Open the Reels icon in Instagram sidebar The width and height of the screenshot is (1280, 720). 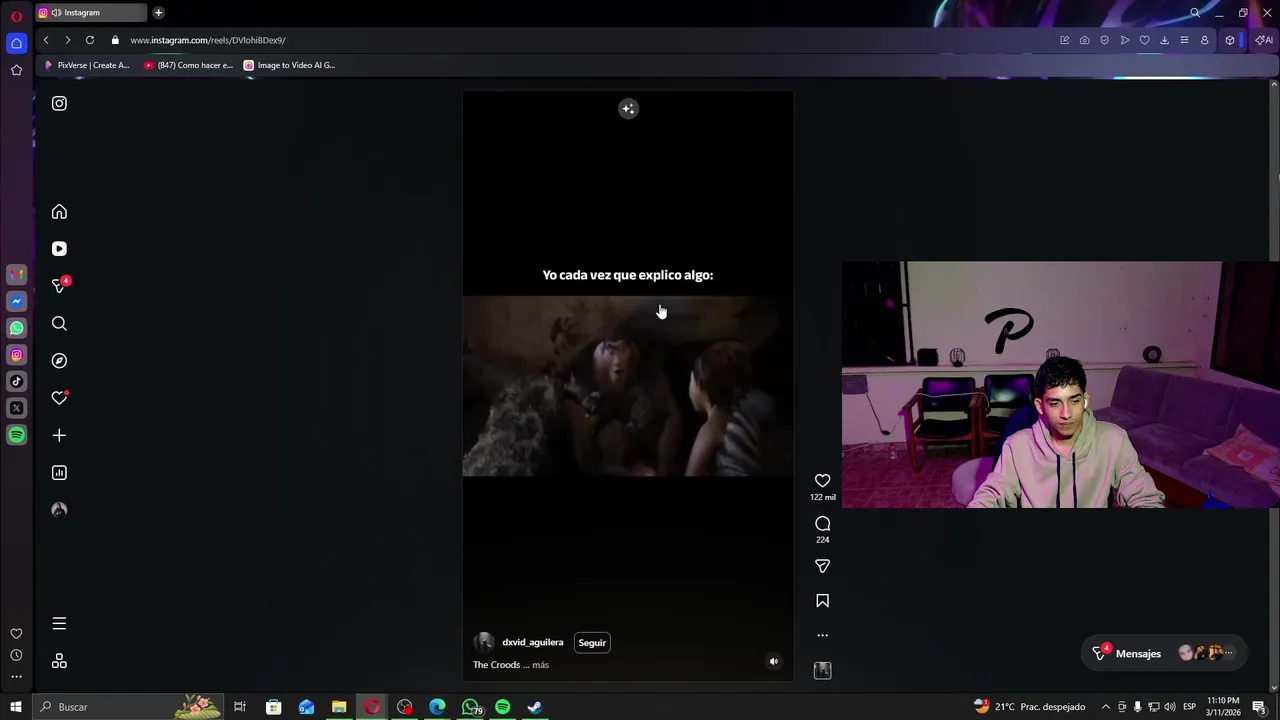pyautogui.click(x=59, y=249)
